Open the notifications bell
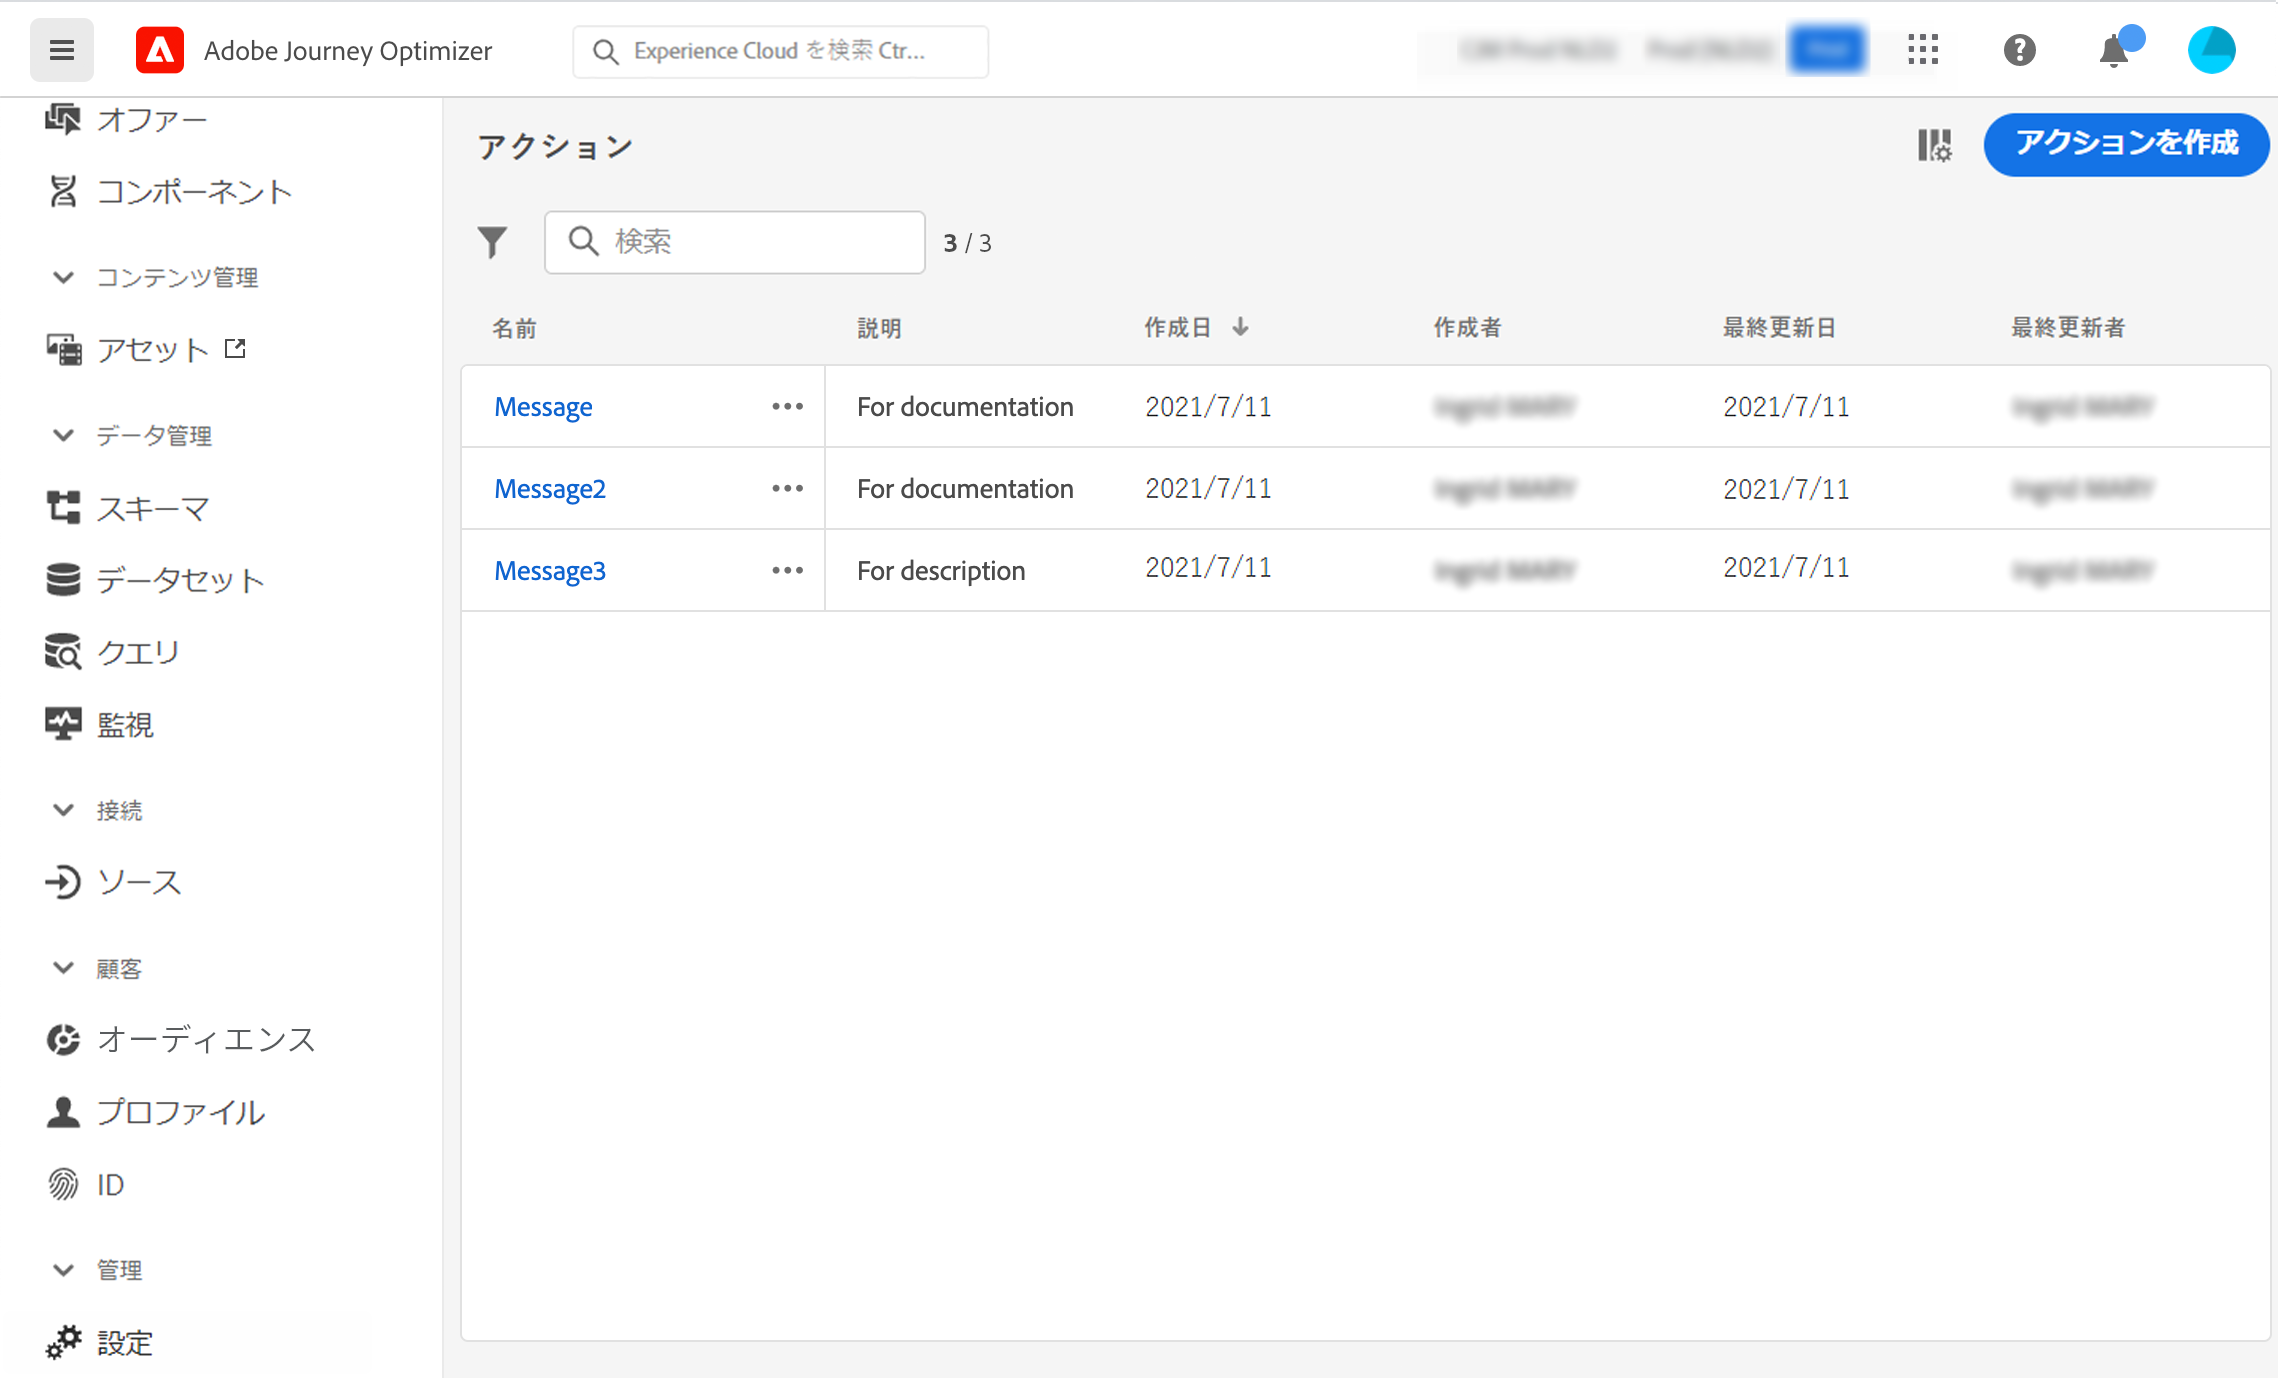Viewport: 2278px width, 1378px height. pyautogui.click(x=2114, y=50)
